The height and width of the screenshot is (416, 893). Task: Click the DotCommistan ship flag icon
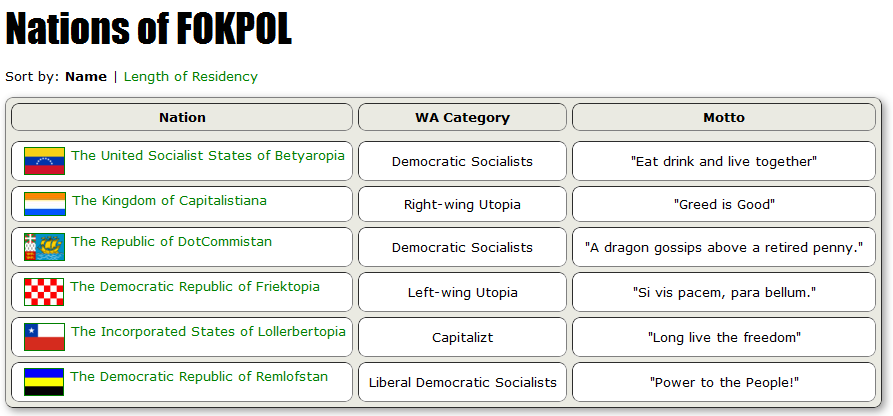point(44,247)
